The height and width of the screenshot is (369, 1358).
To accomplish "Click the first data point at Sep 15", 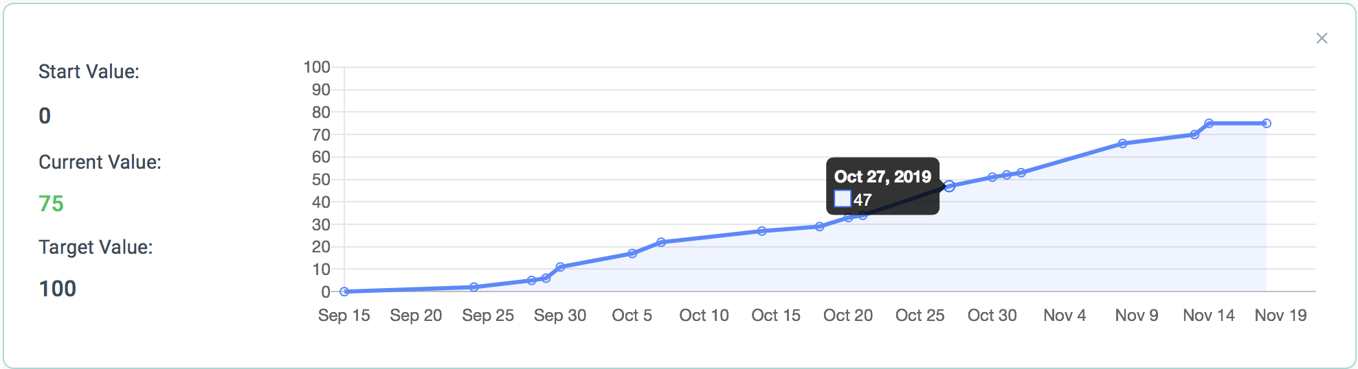I will point(344,291).
